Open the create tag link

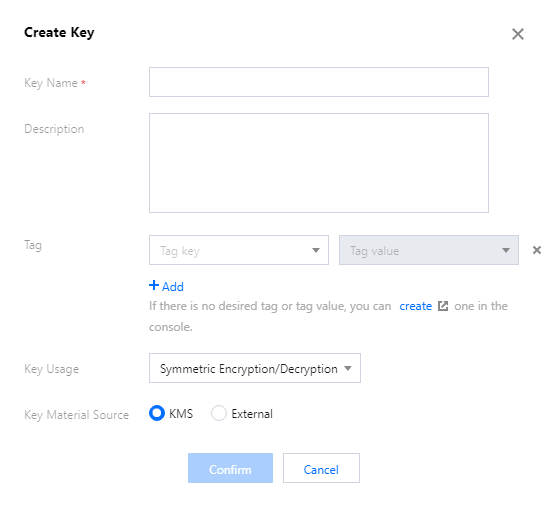click(x=416, y=306)
